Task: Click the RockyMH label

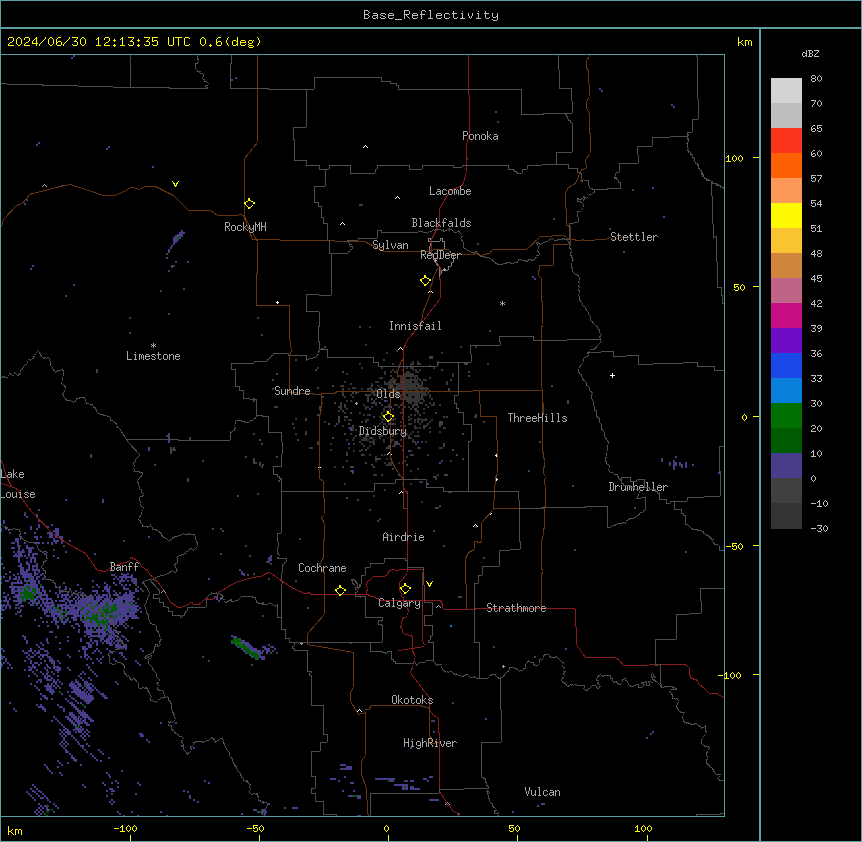Action: [245, 227]
